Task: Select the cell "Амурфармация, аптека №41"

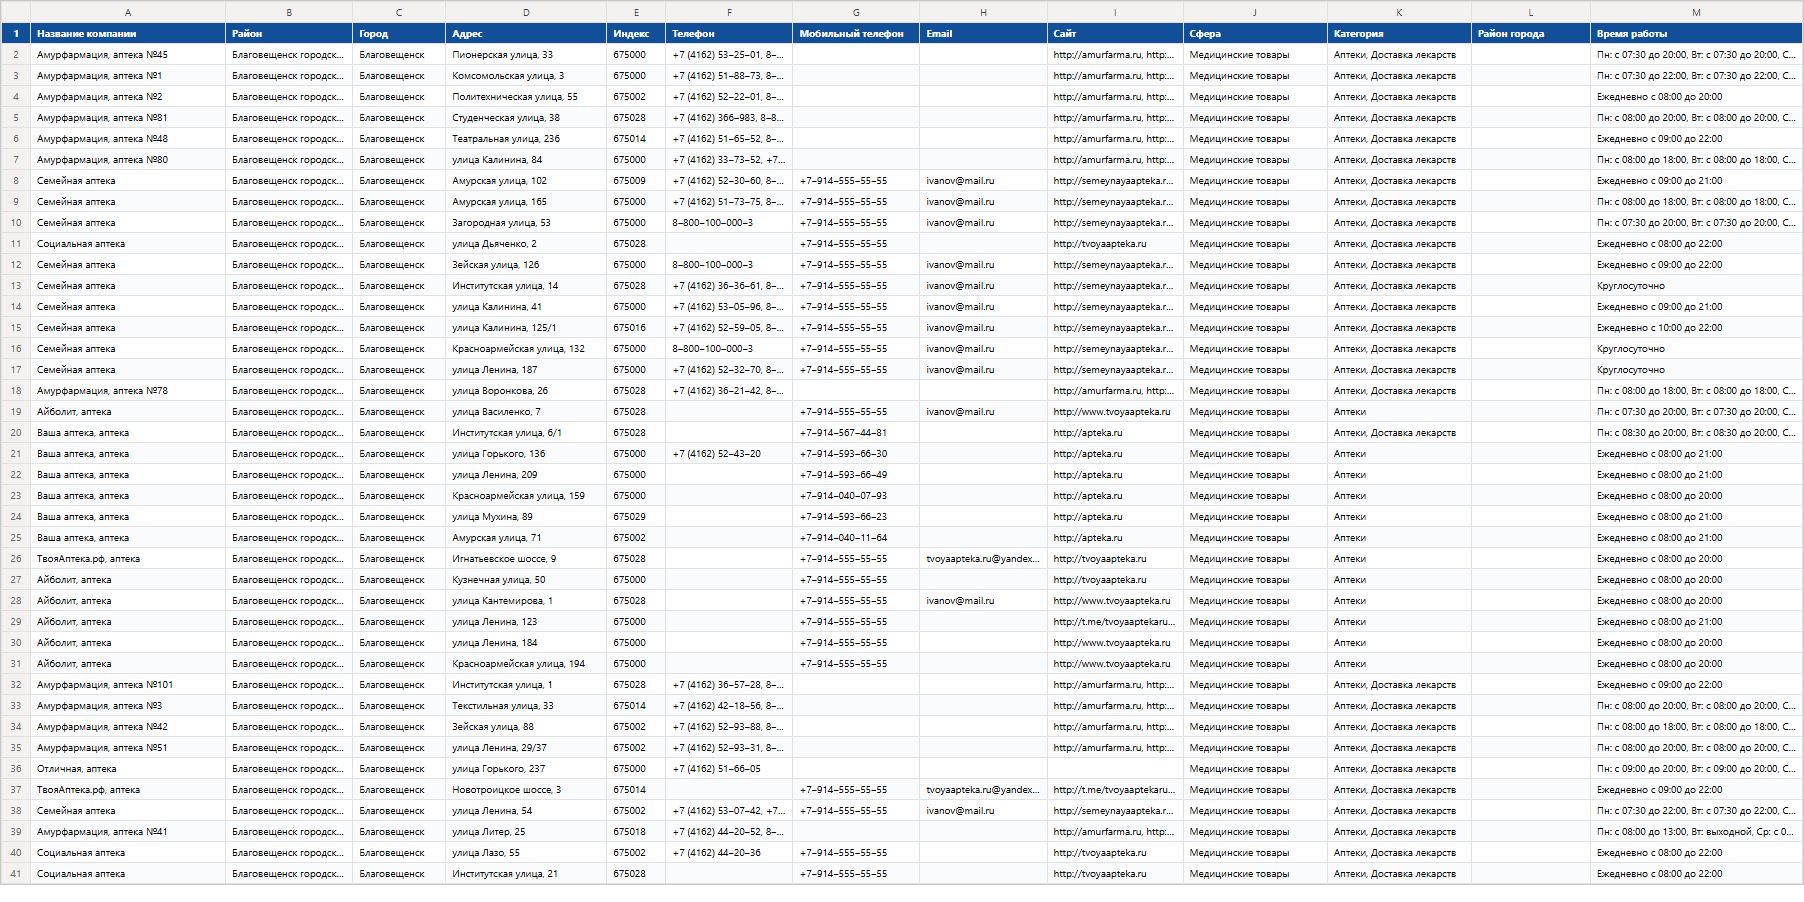Action: pos(128,832)
